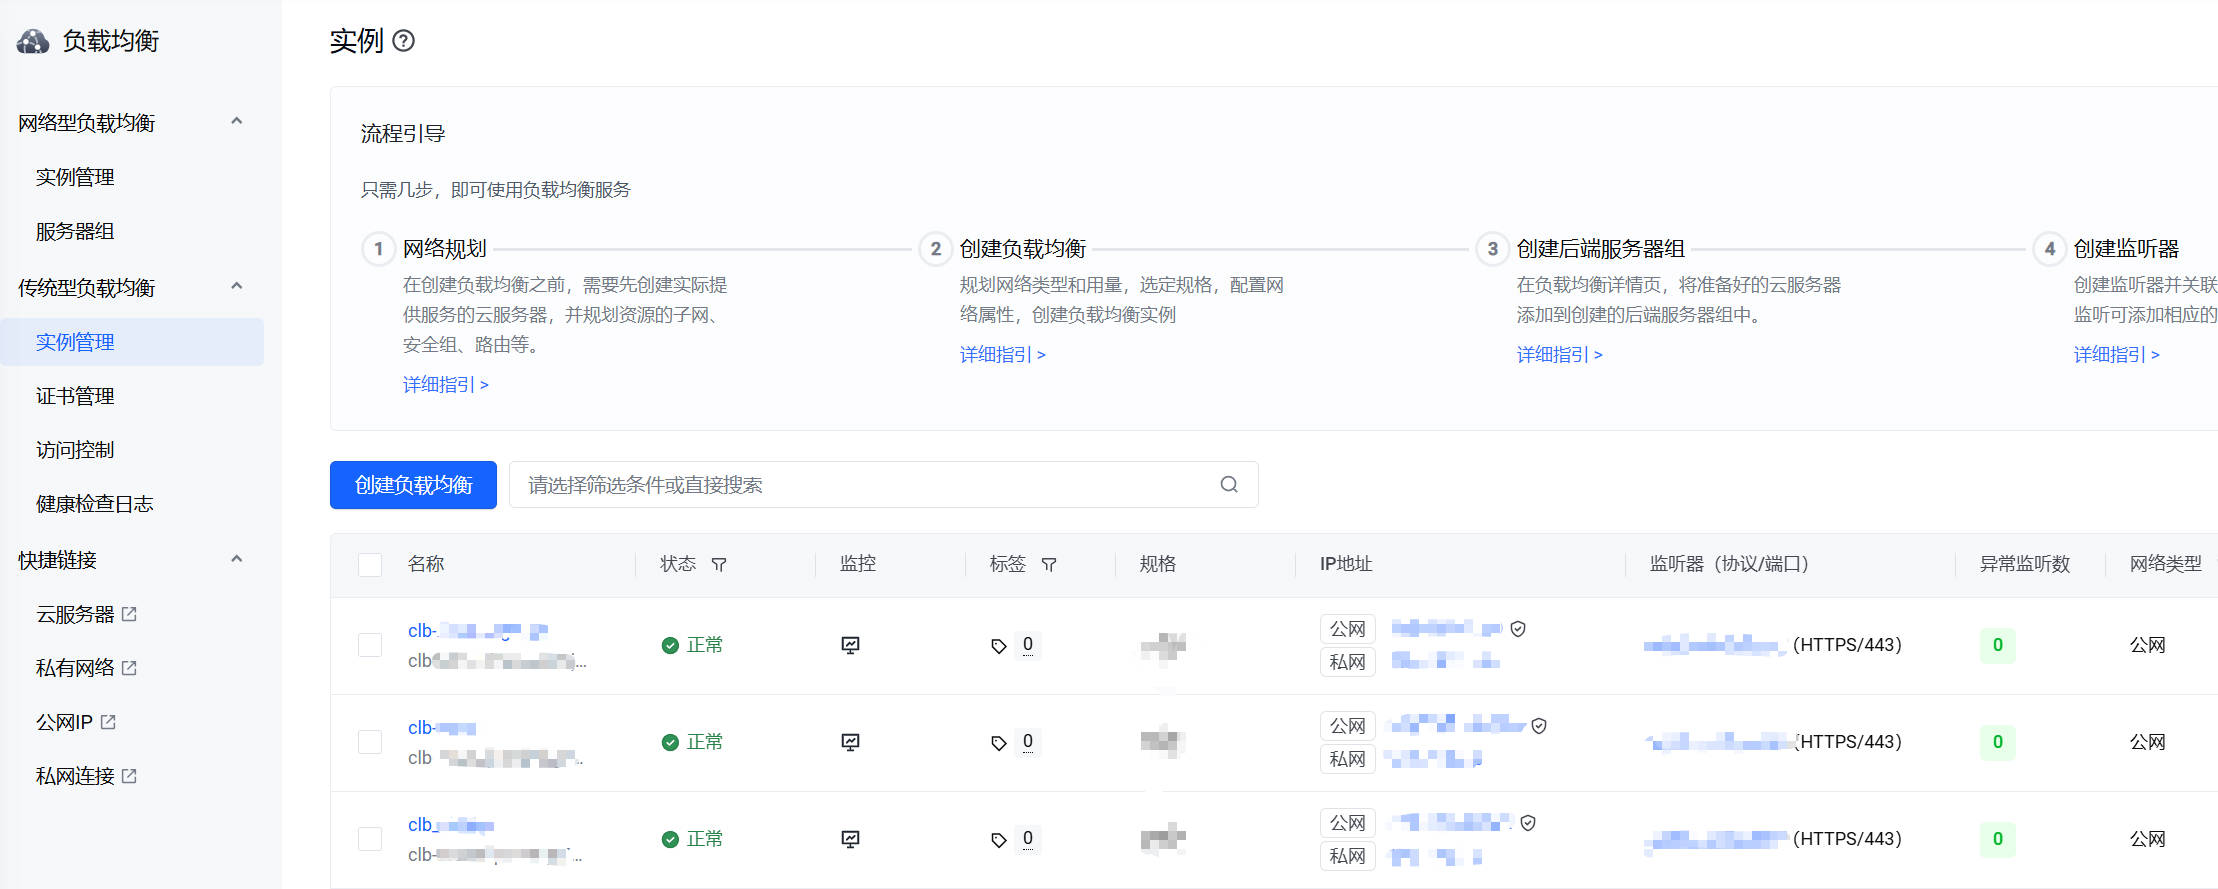
Task: Click the tag icon in first instance row
Action: 998,646
